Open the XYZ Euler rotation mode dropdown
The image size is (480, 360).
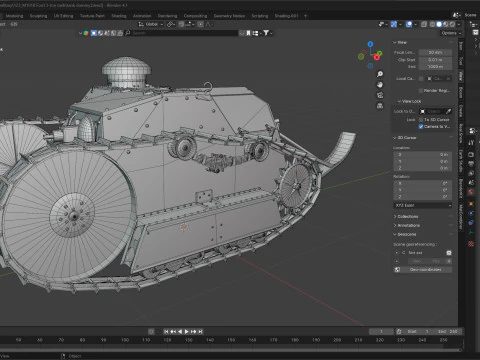(x=423, y=205)
